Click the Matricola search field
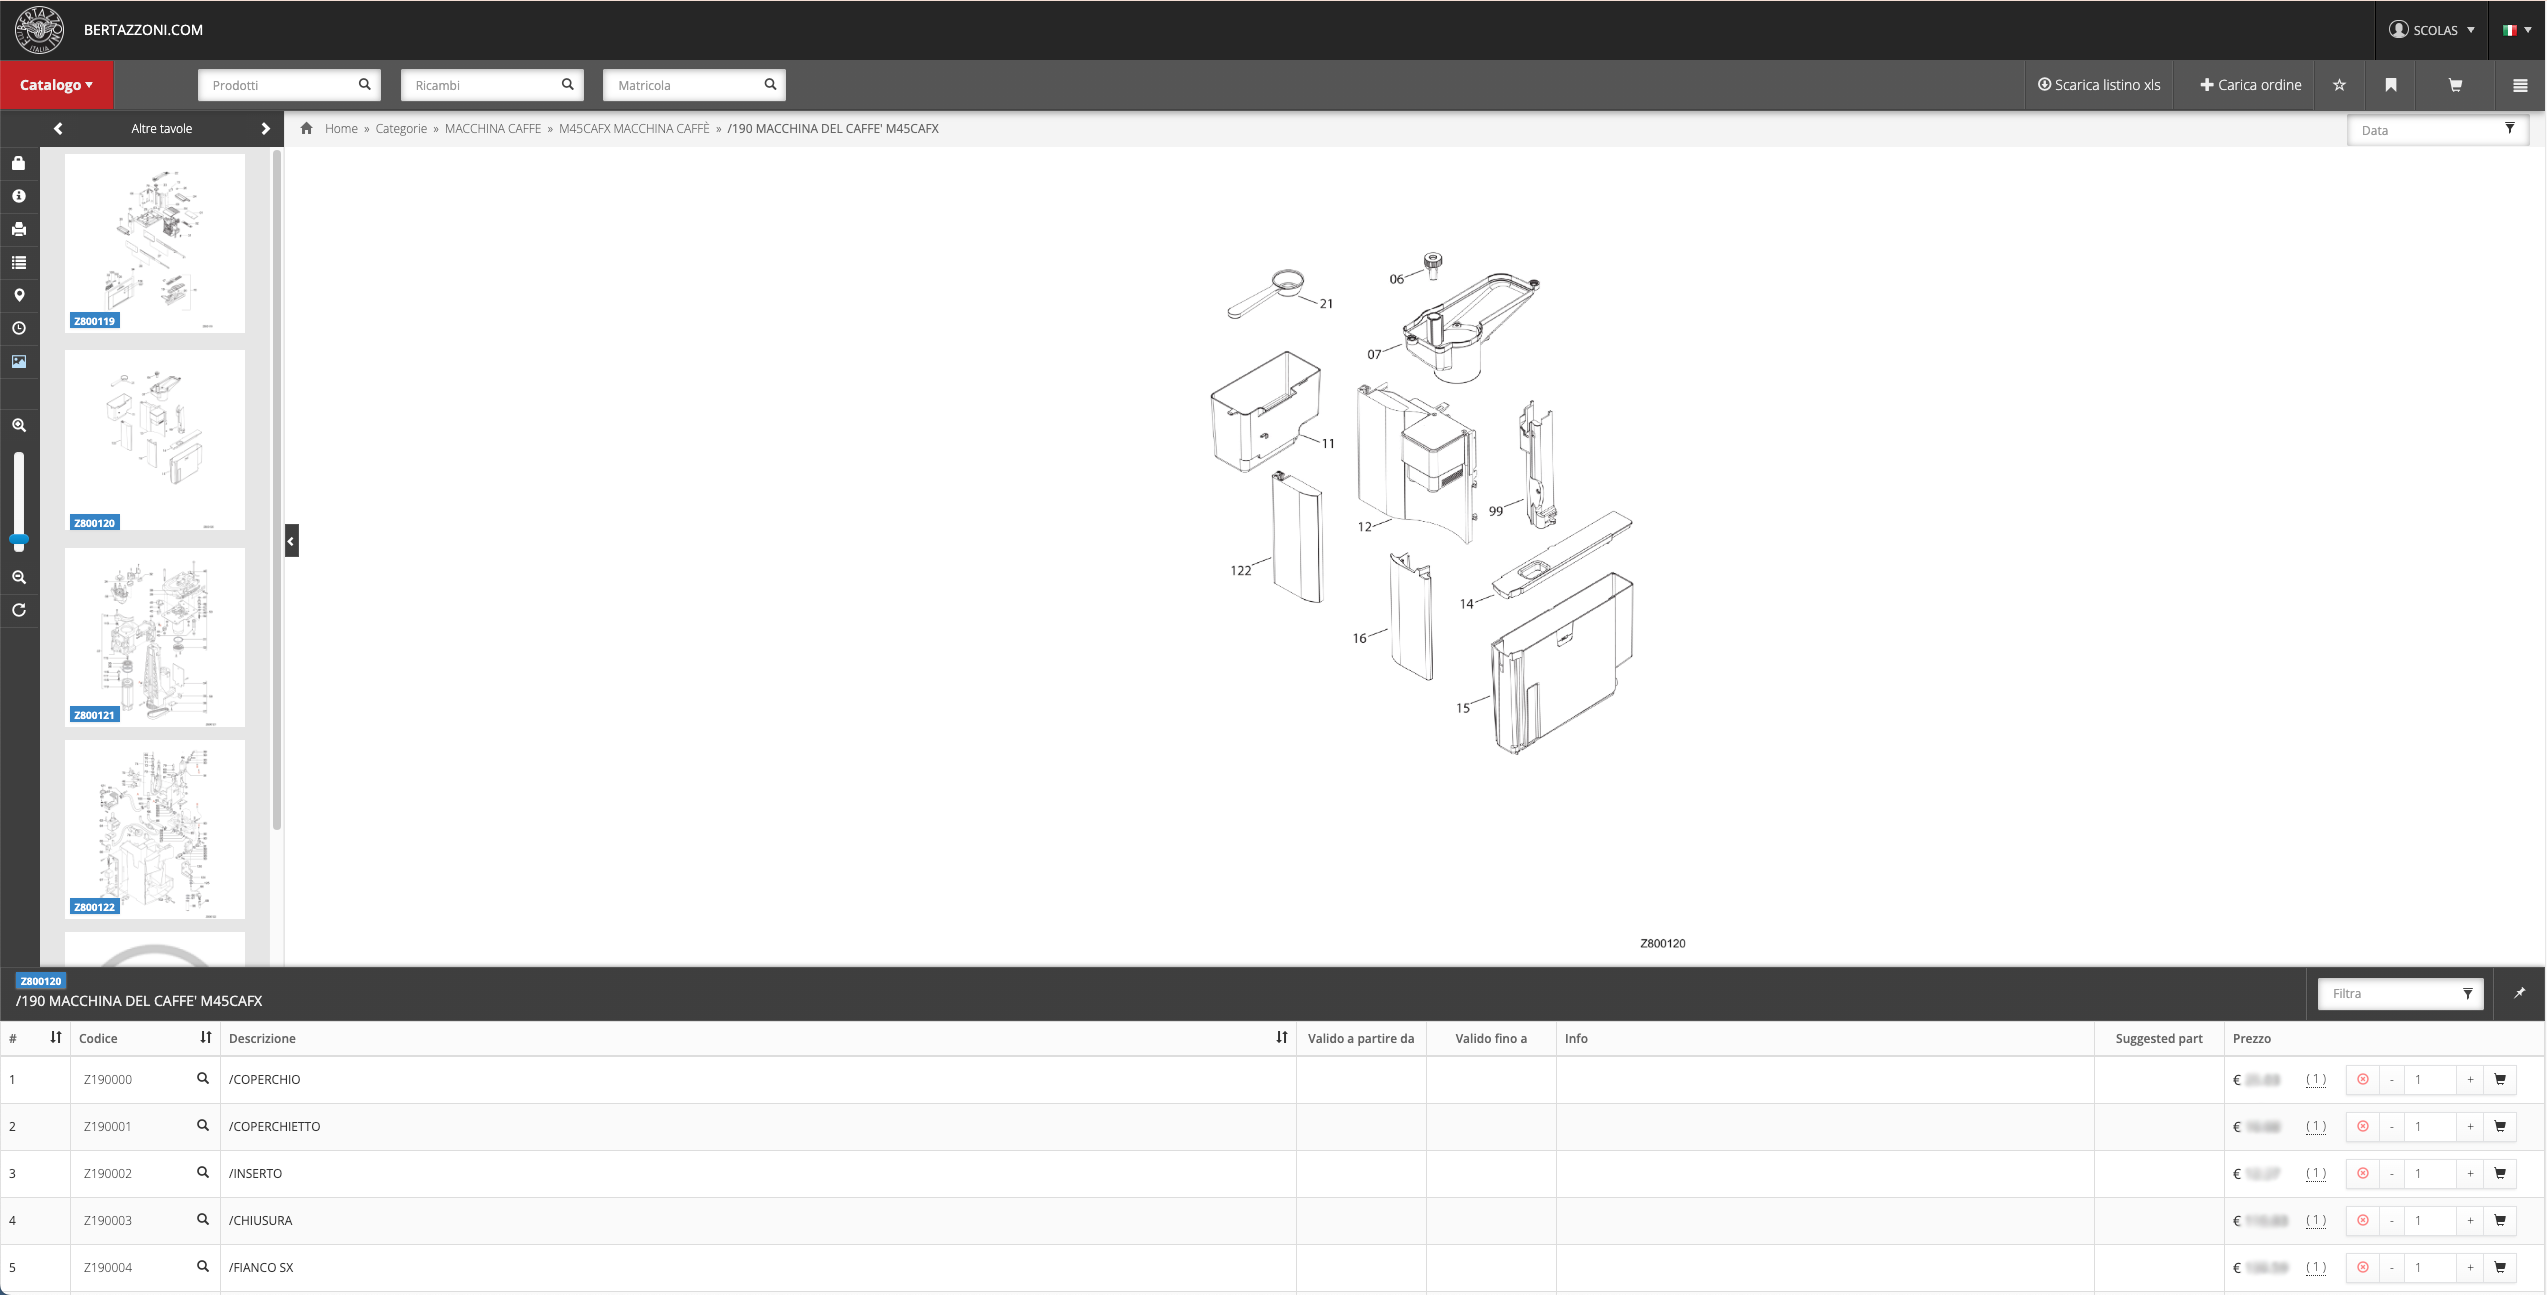This screenshot has height=1295, width=2547. pyautogui.click(x=694, y=85)
